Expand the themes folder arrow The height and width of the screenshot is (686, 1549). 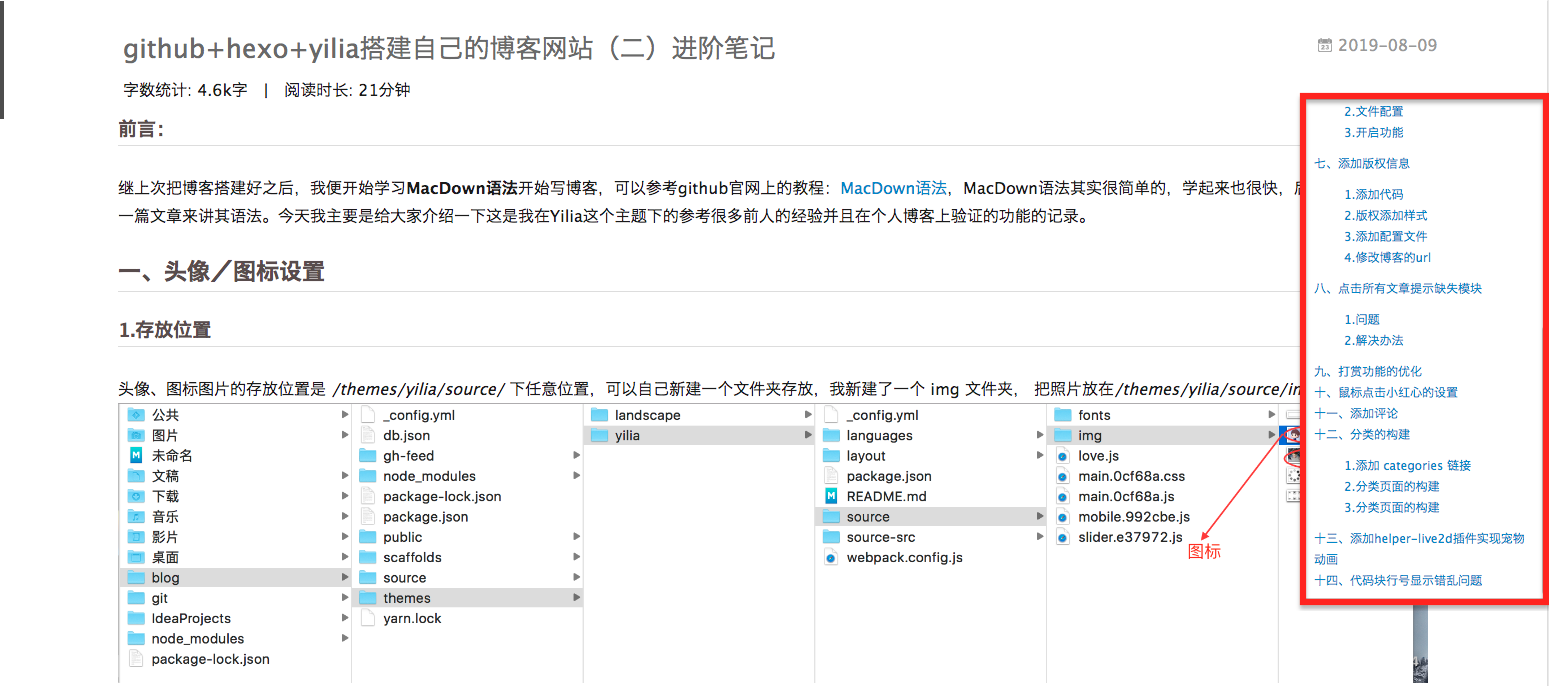[576, 598]
